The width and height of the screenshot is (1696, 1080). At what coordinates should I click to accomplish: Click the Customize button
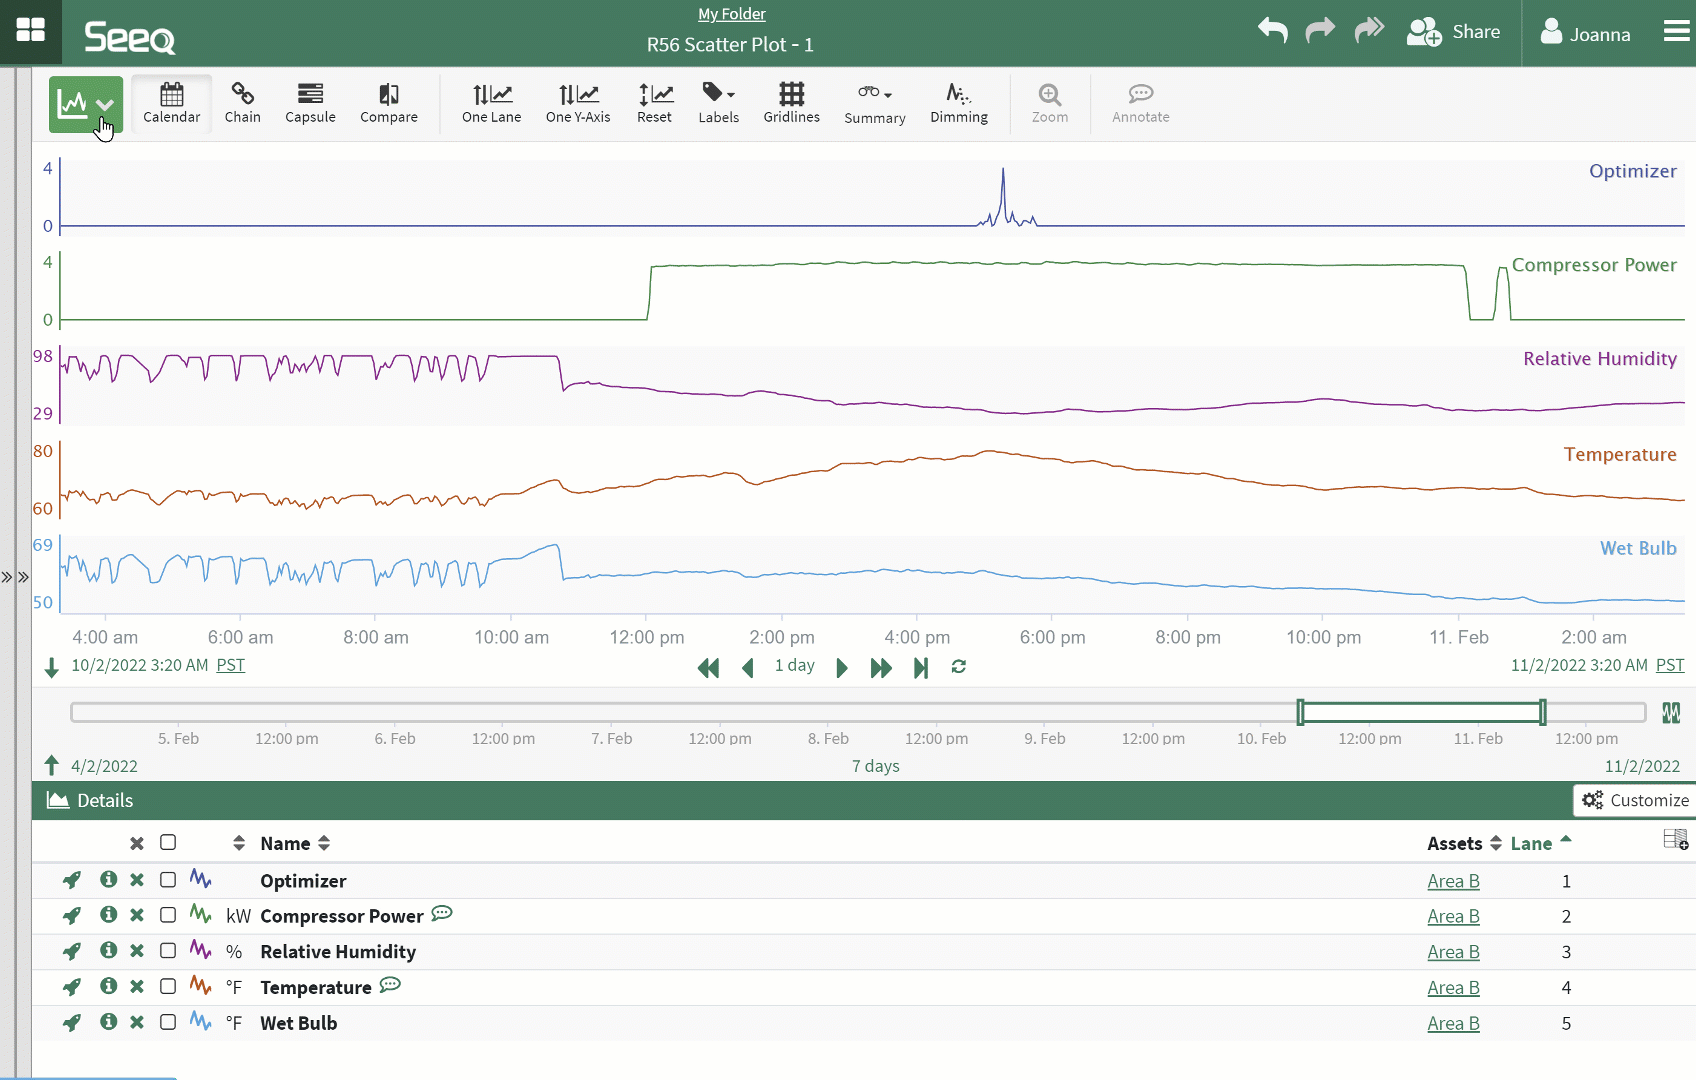pyautogui.click(x=1635, y=800)
